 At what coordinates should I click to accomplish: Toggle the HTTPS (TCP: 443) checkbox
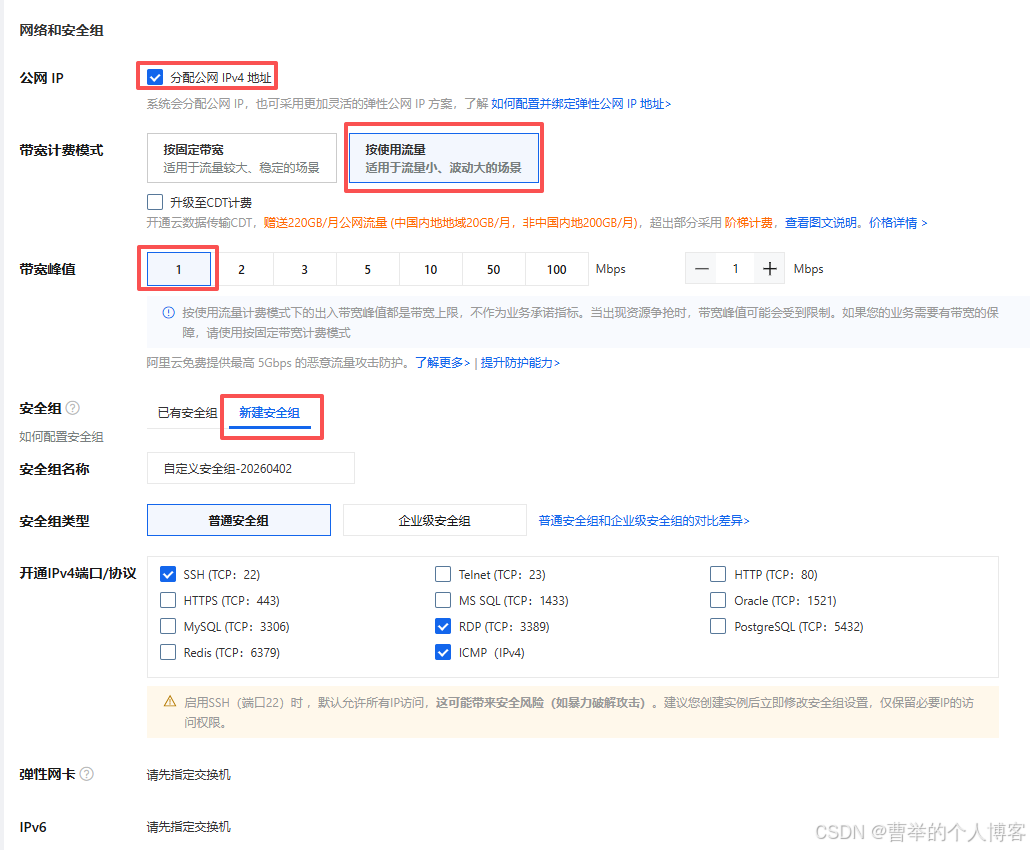pos(168,600)
